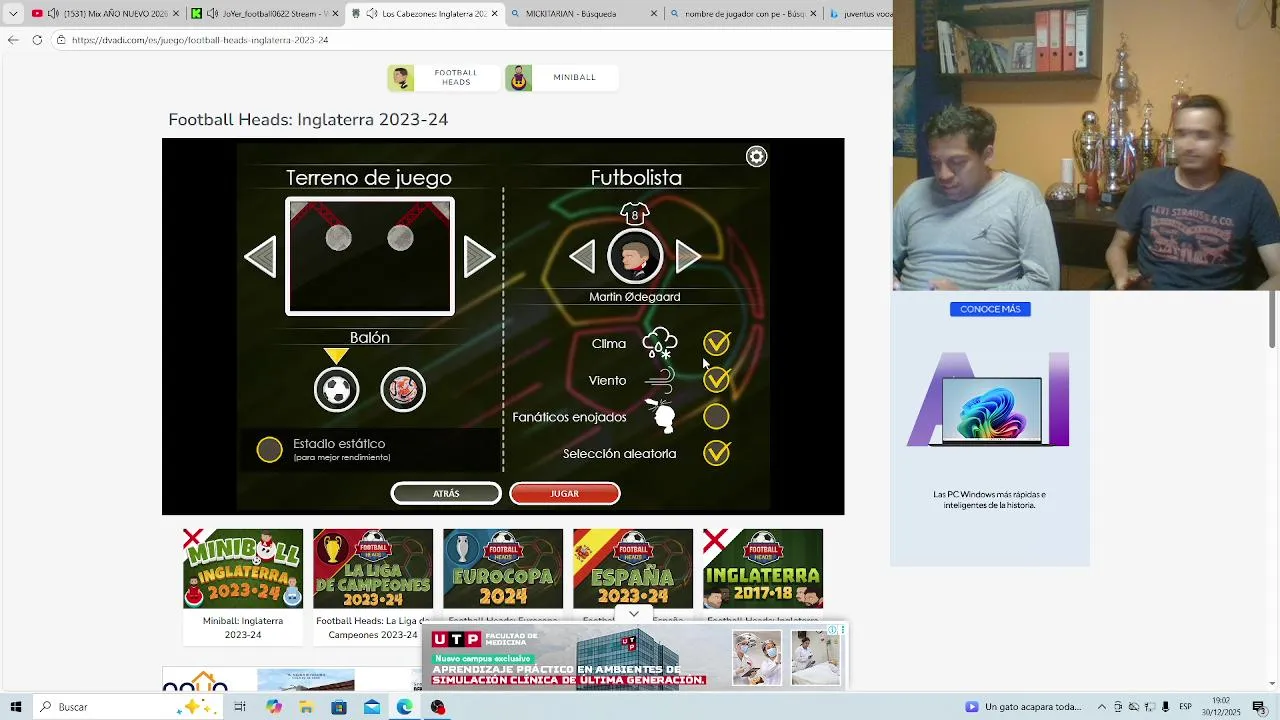Click the site info icon in the address bar
This screenshot has width=1280, height=720.
[x=61, y=40]
